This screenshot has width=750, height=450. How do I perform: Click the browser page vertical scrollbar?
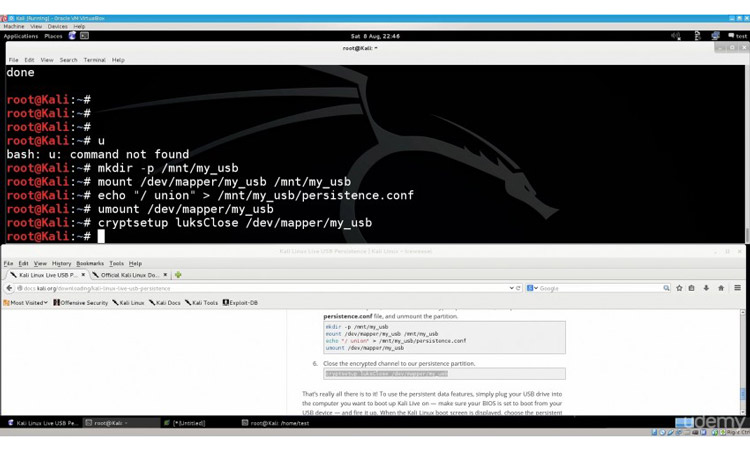(743, 362)
